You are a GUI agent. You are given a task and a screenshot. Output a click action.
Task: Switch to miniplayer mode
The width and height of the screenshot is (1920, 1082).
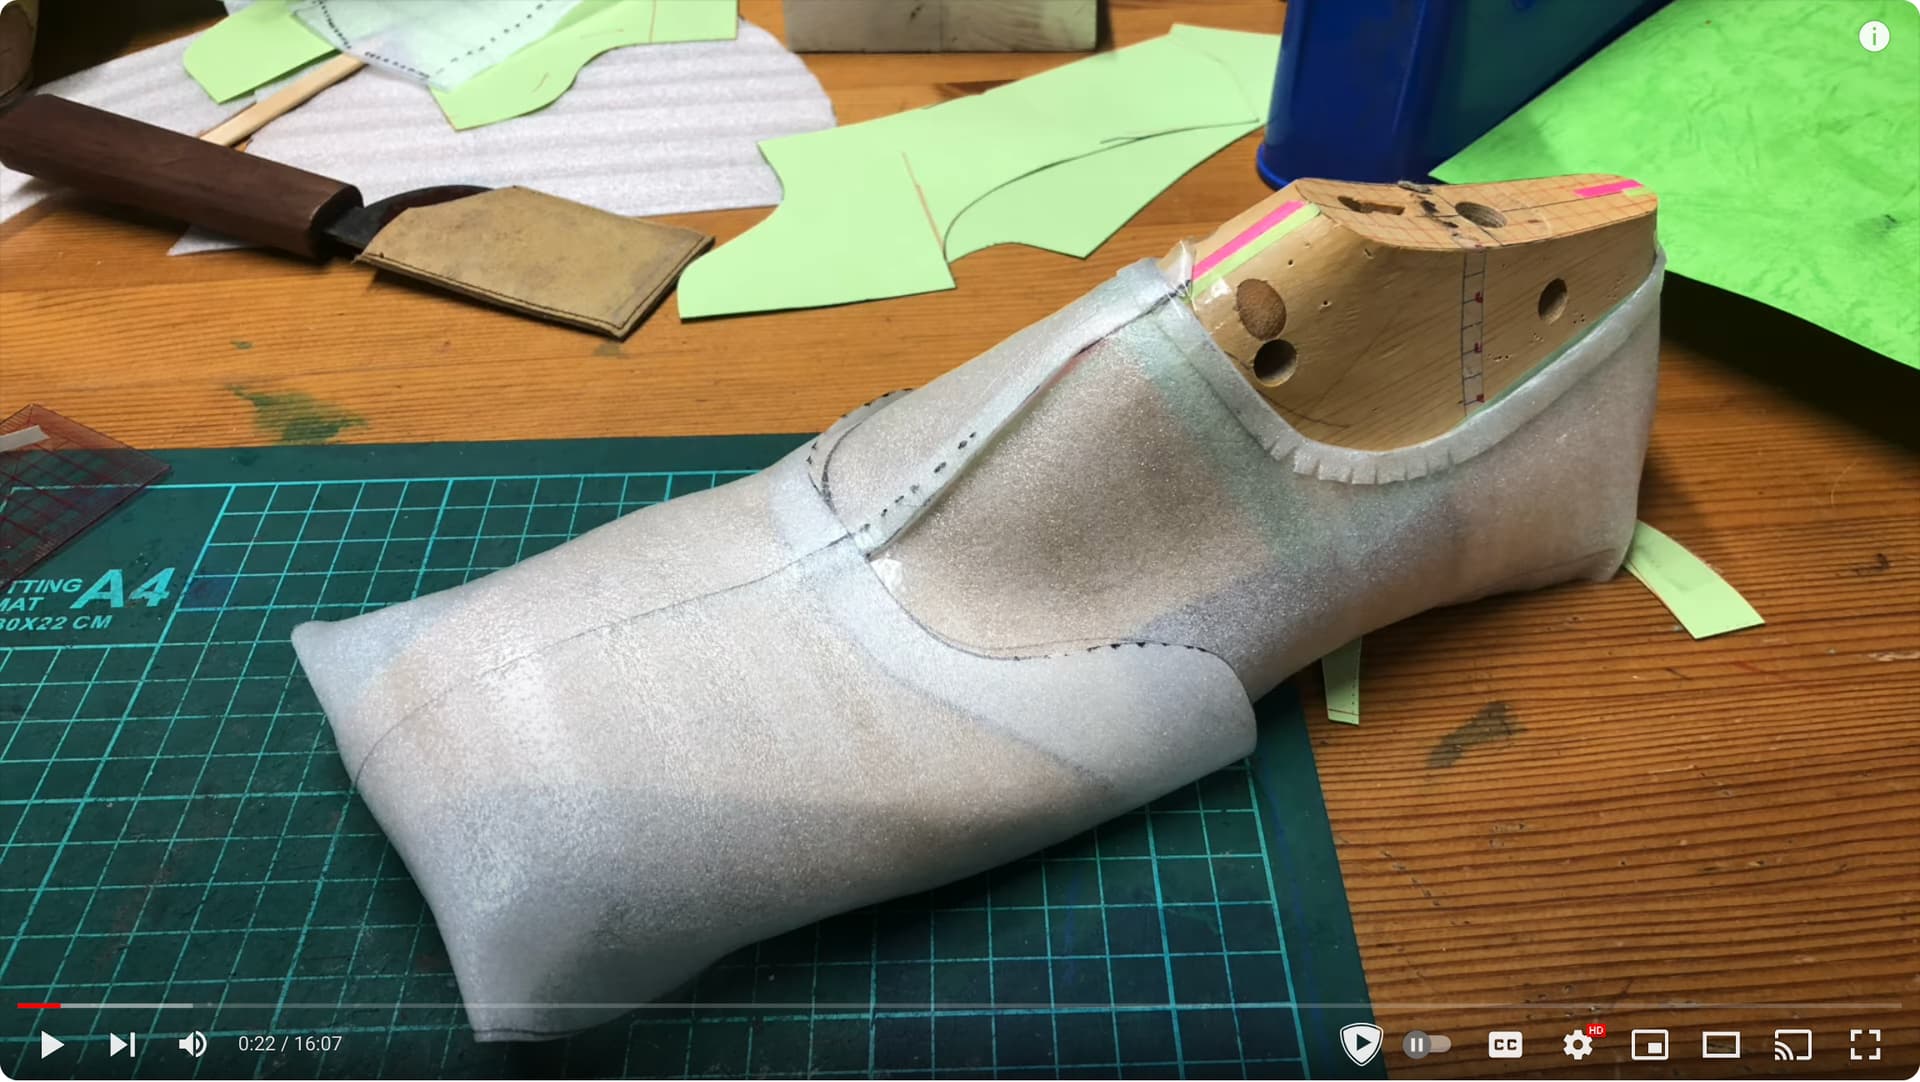tap(1649, 1045)
